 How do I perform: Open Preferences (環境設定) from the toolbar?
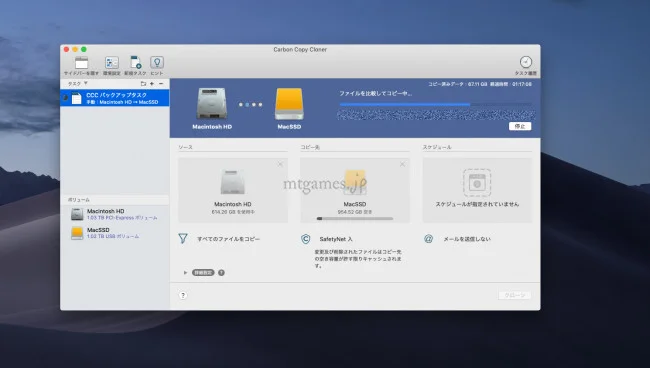[112, 63]
